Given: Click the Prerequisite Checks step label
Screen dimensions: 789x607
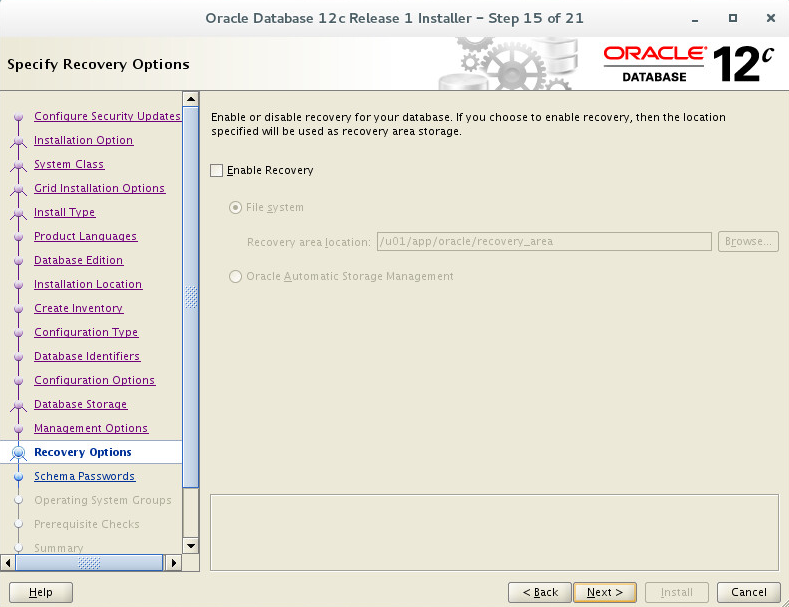Looking at the screenshot, I should [87, 524].
